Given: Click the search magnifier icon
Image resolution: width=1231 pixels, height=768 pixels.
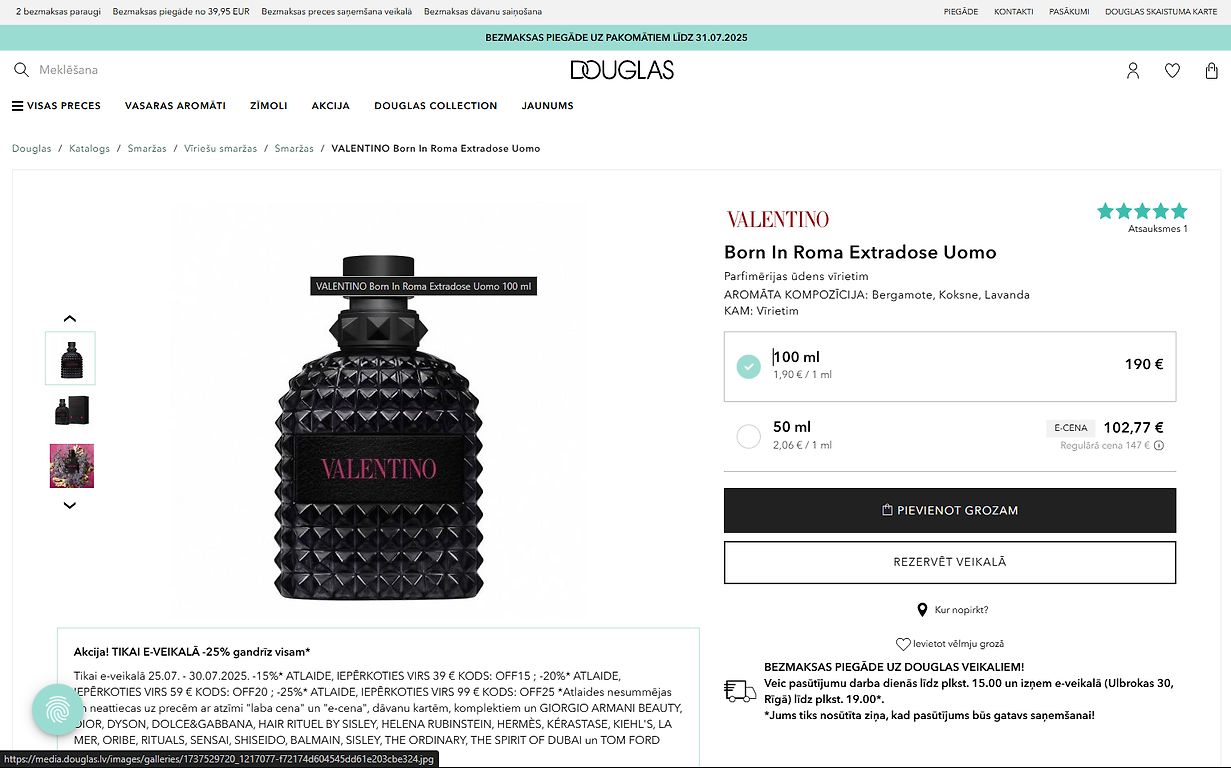Looking at the screenshot, I should (x=21, y=70).
